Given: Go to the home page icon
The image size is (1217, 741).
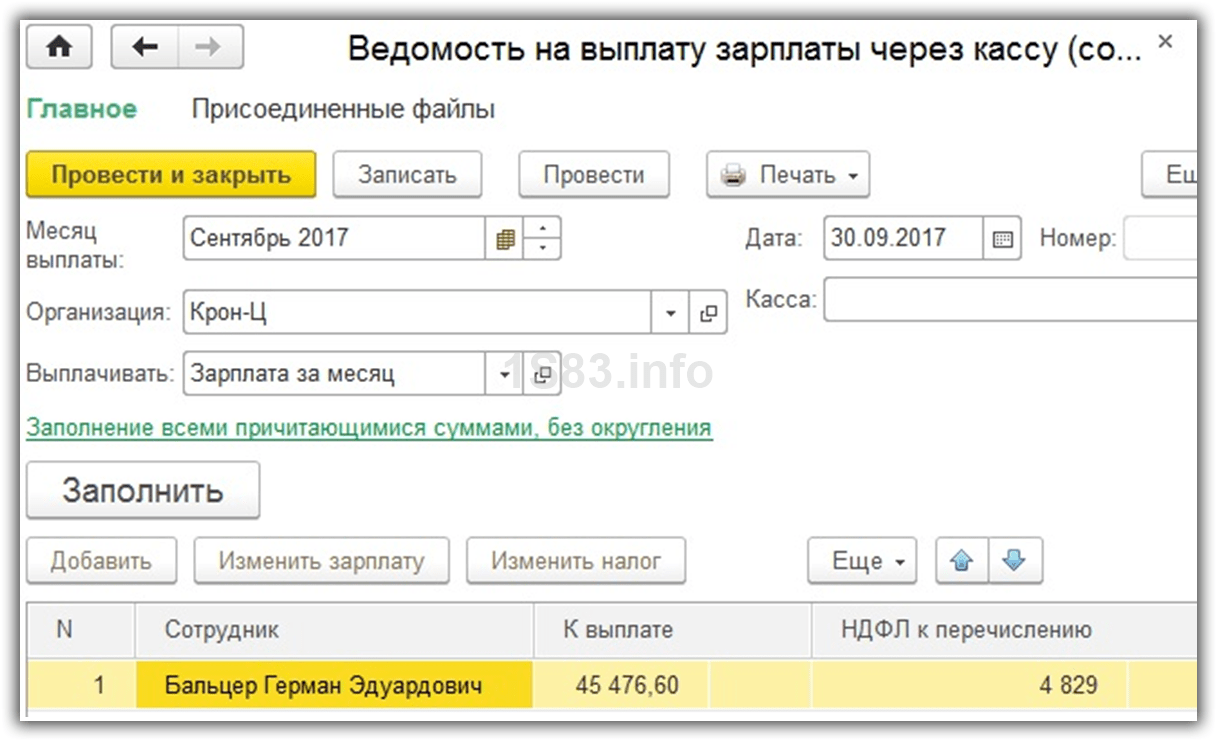Looking at the screenshot, I should point(59,47).
